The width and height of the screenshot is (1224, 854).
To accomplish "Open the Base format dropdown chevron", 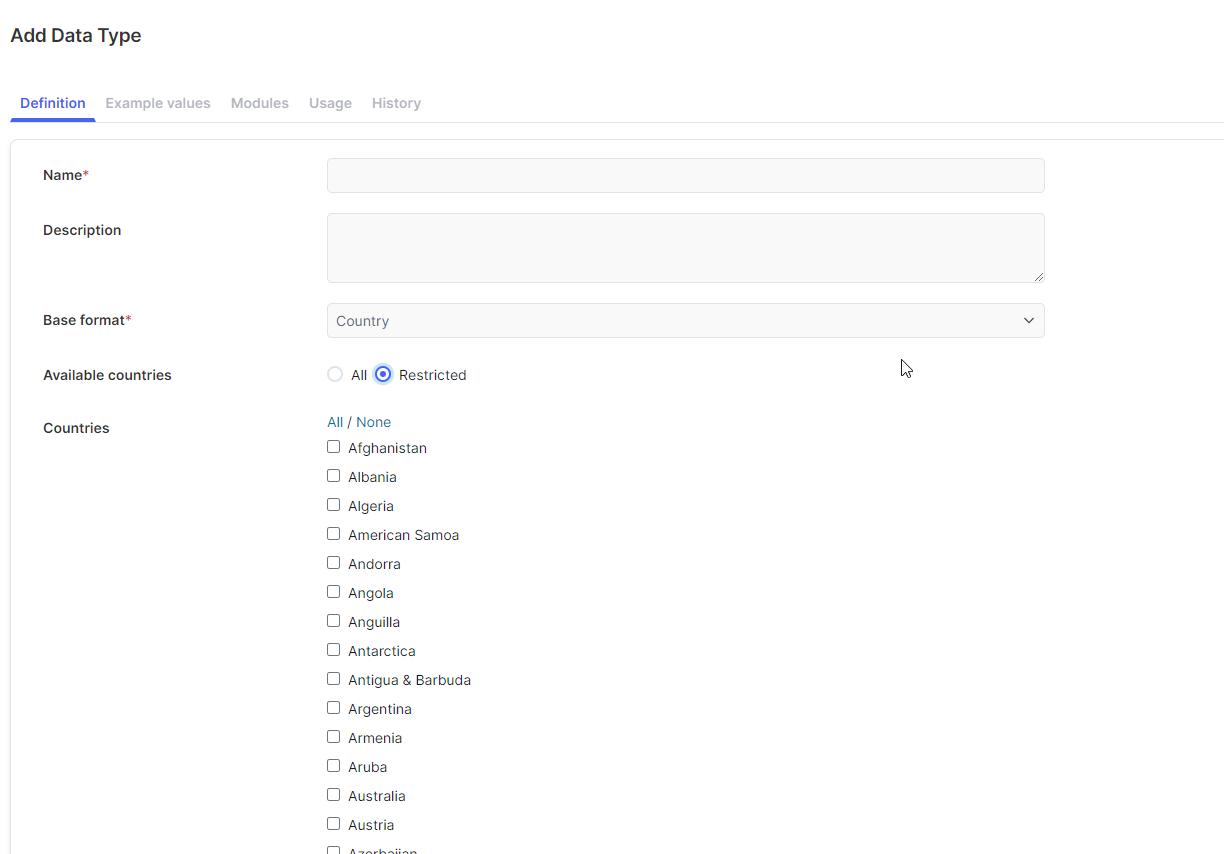I will pos(1028,321).
